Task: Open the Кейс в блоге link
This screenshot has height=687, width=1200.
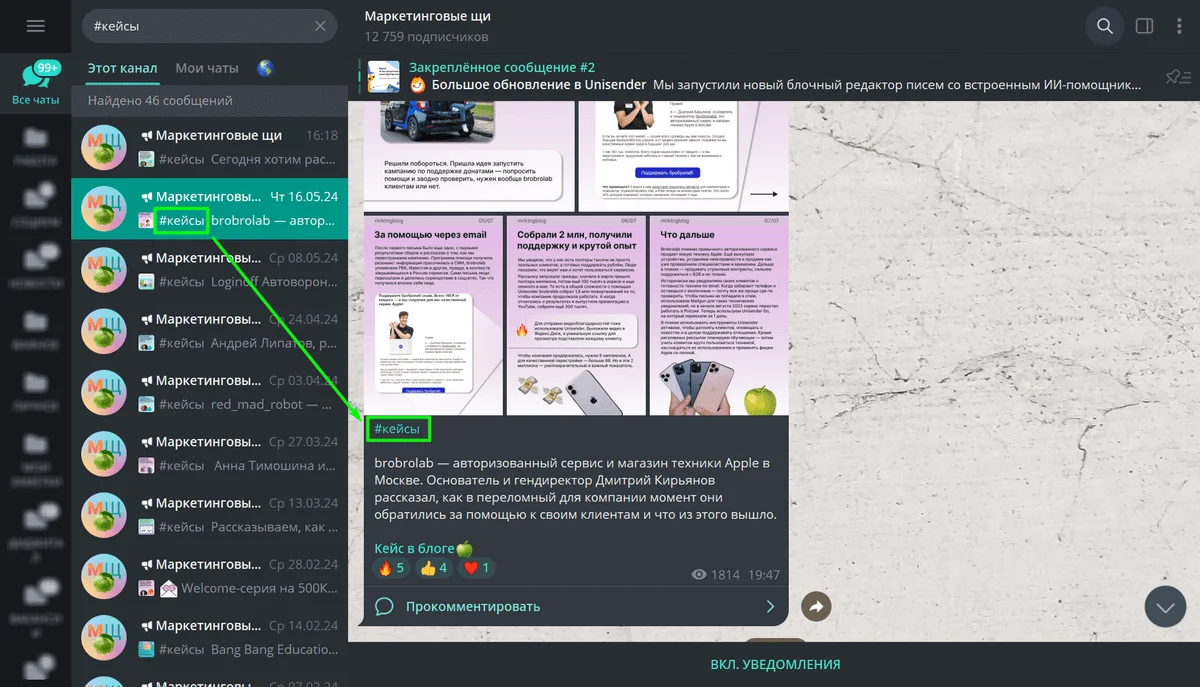Action: coord(415,548)
